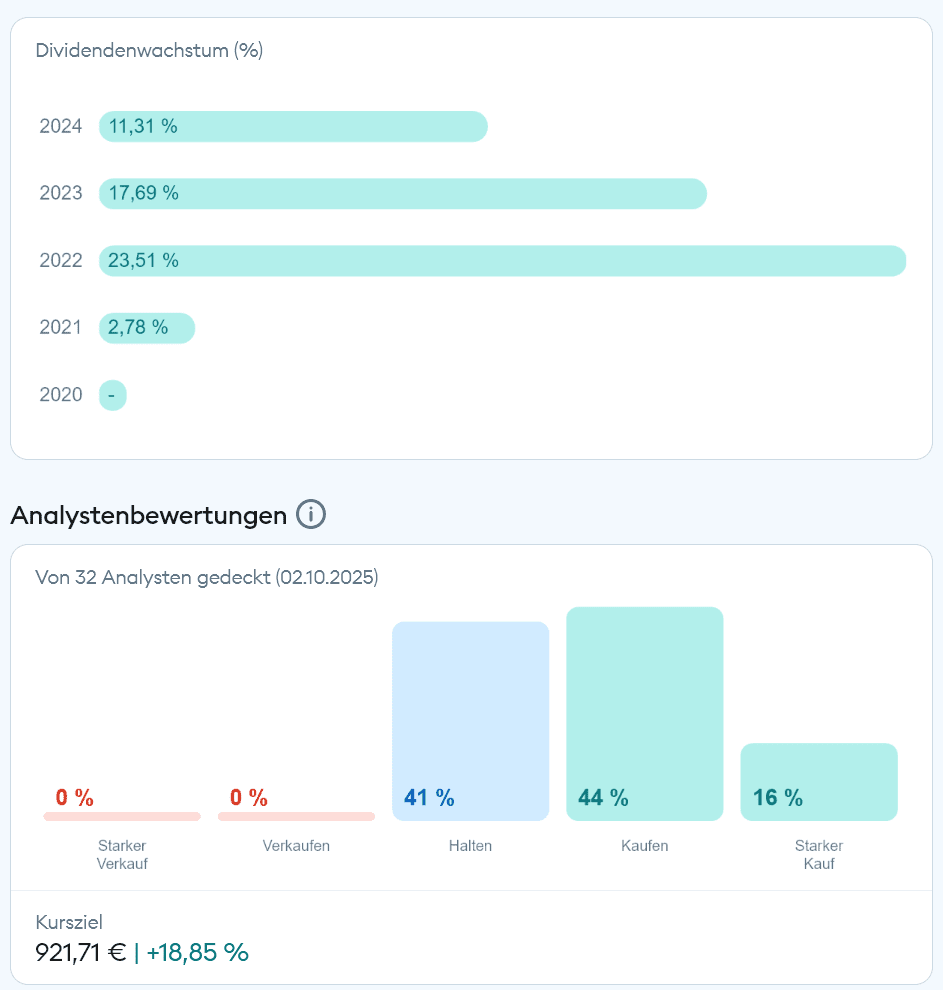Viewport: 943px width, 990px height.
Task: Click the 2024 dividend growth bar
Action: pyautogui.click(x=293, y=127)
